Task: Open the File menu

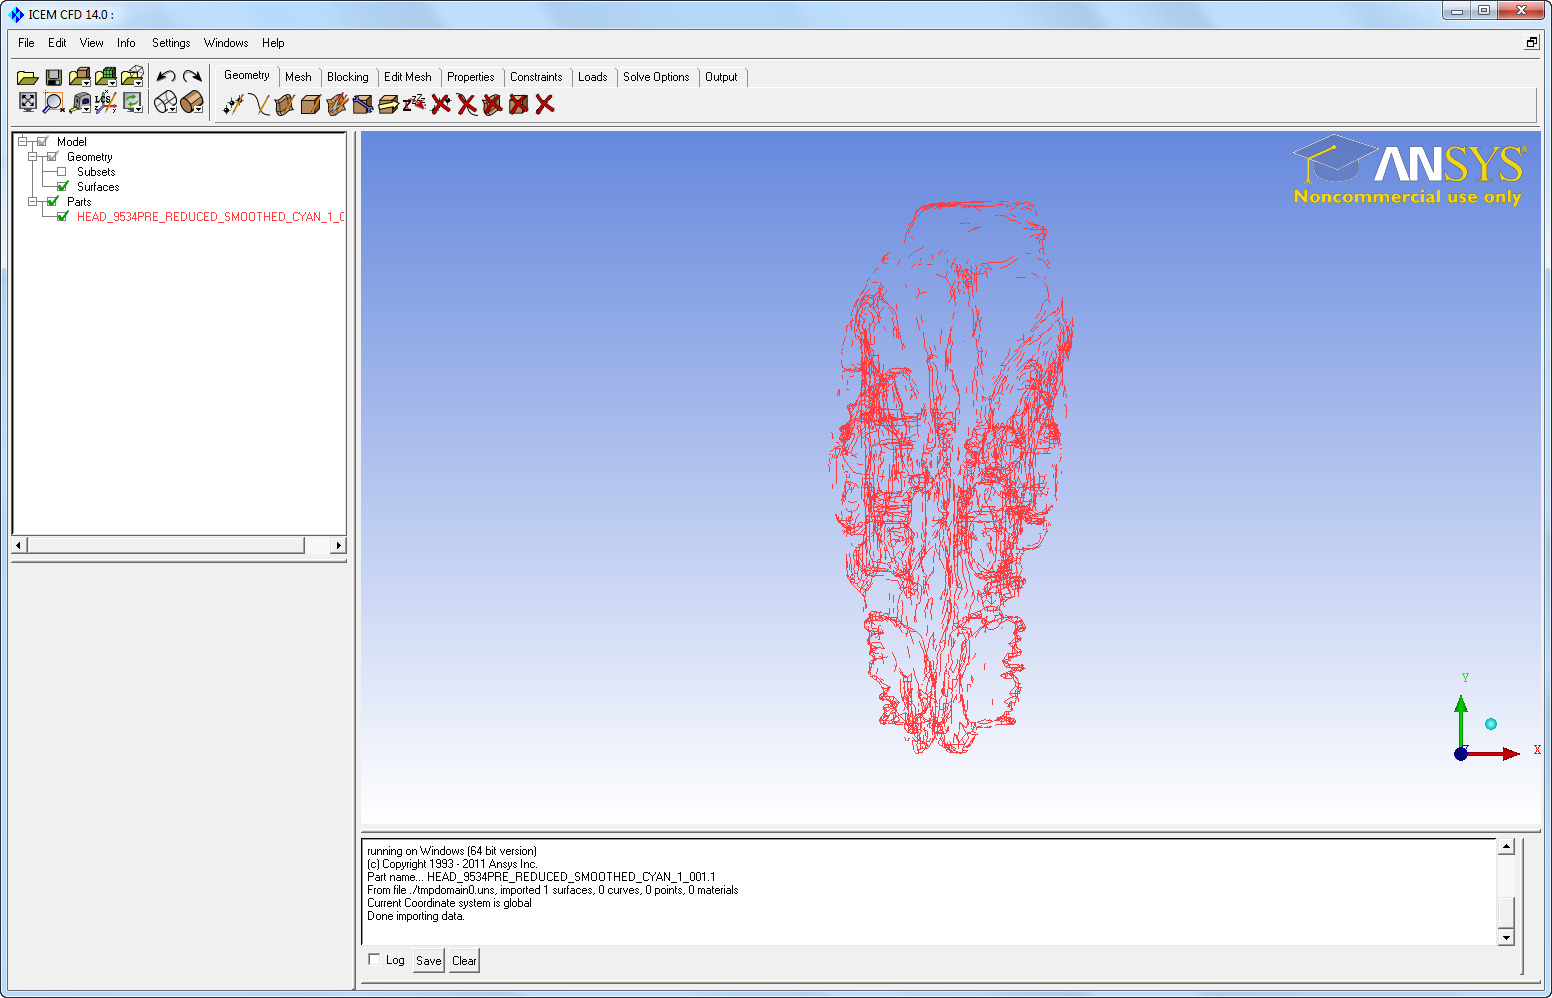Action: [26, 43]
